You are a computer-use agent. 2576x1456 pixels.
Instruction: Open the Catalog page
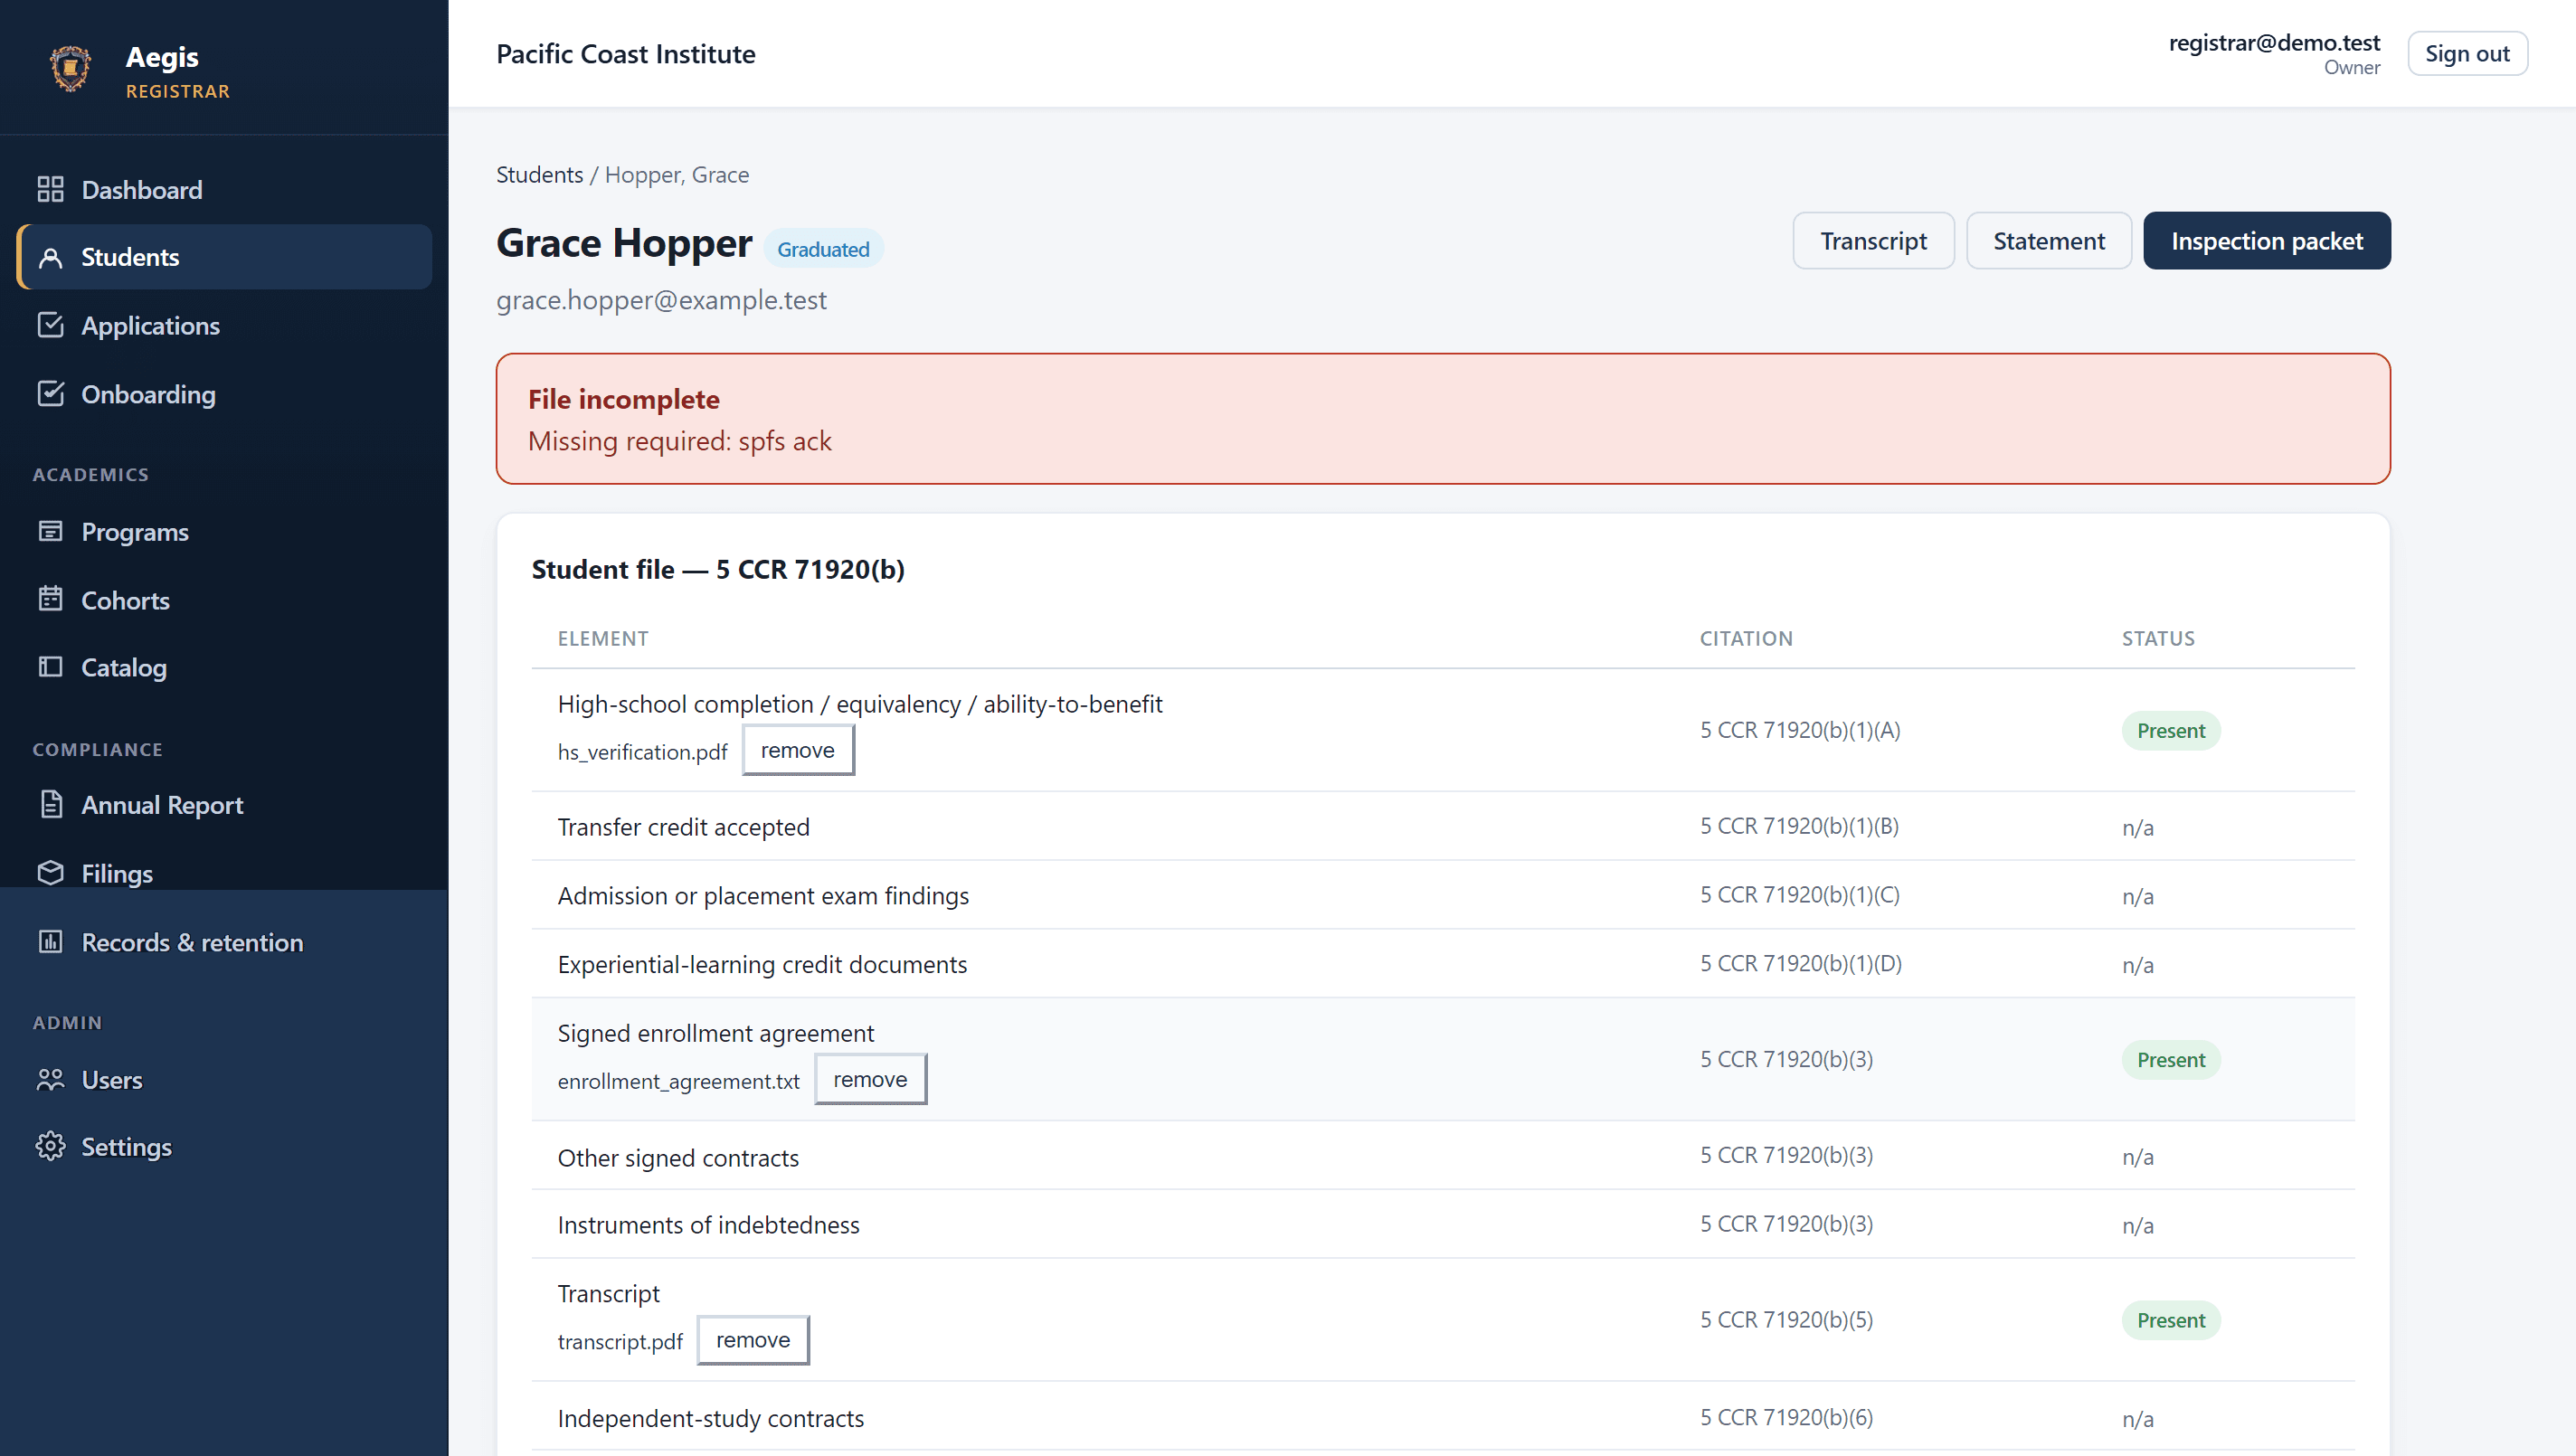click(x=225, y=667)
